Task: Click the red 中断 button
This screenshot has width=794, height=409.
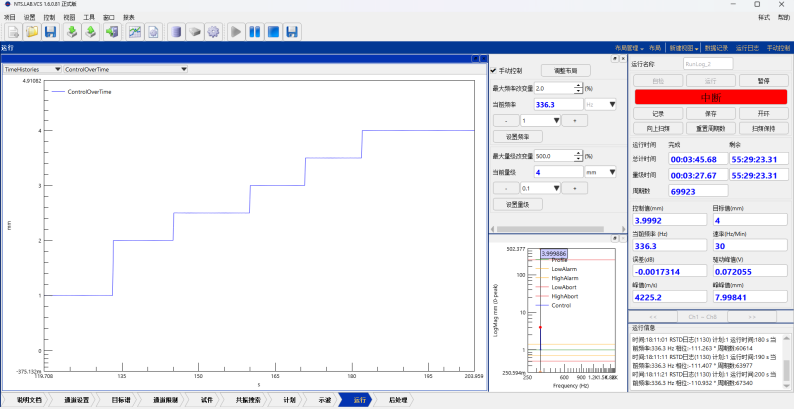Action: [x=709, y=96]
